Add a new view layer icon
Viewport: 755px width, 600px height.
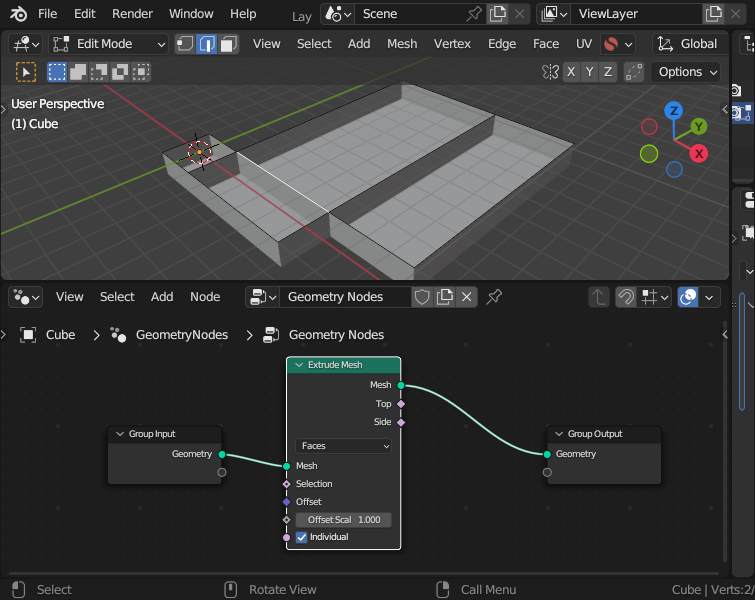(x=714, y=14)
